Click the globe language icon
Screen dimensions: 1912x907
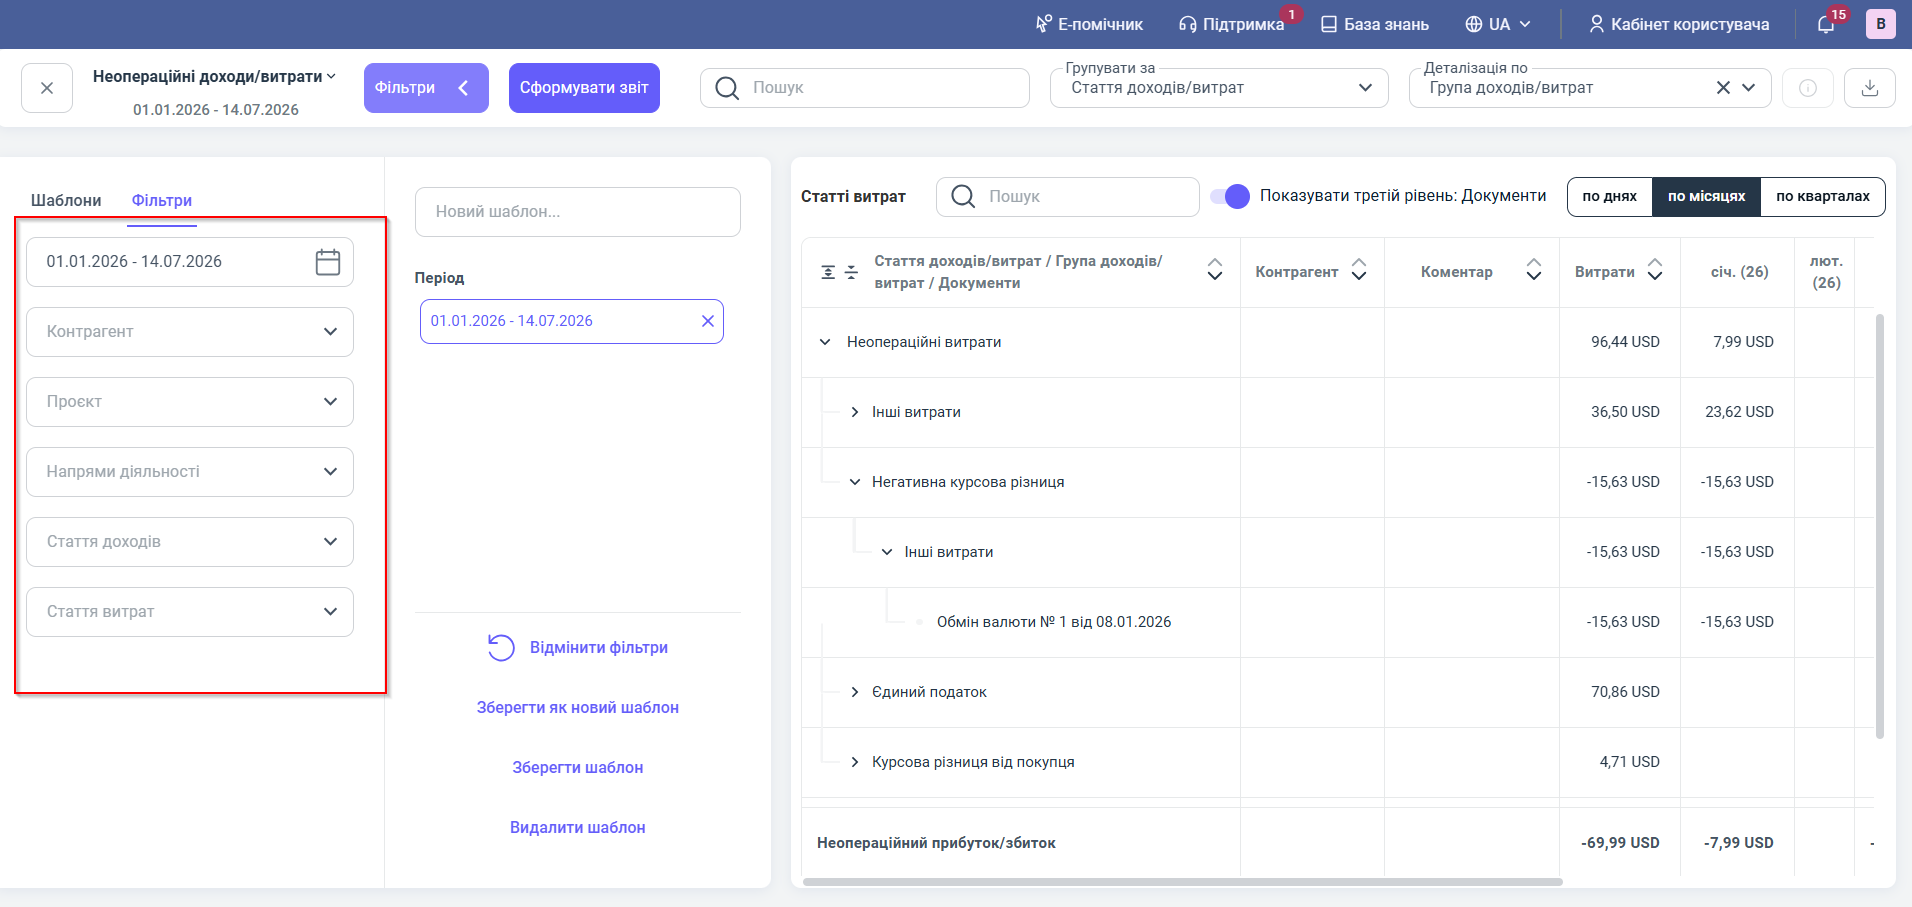[1474, 24]
